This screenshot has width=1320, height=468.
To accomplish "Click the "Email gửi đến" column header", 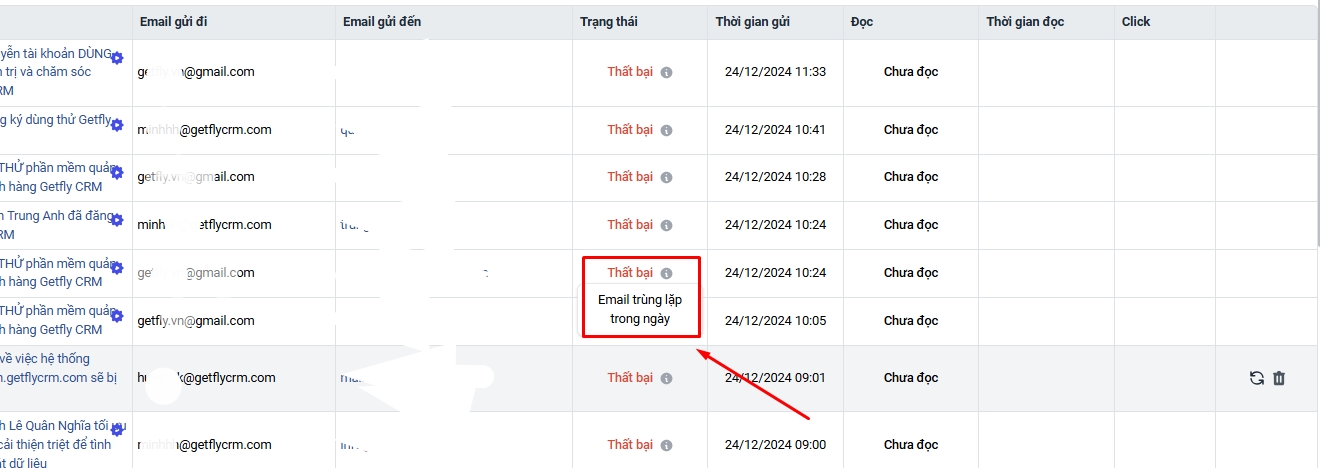I will (x=383, y=22).
